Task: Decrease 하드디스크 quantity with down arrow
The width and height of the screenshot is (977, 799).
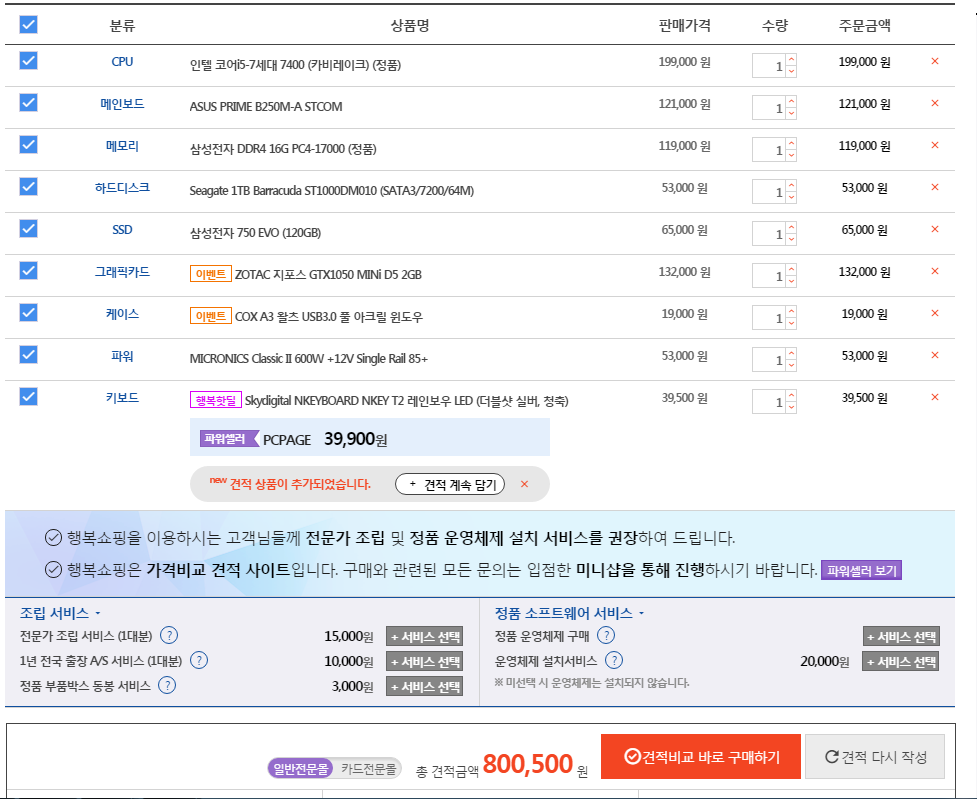Action: pos(791,198)
